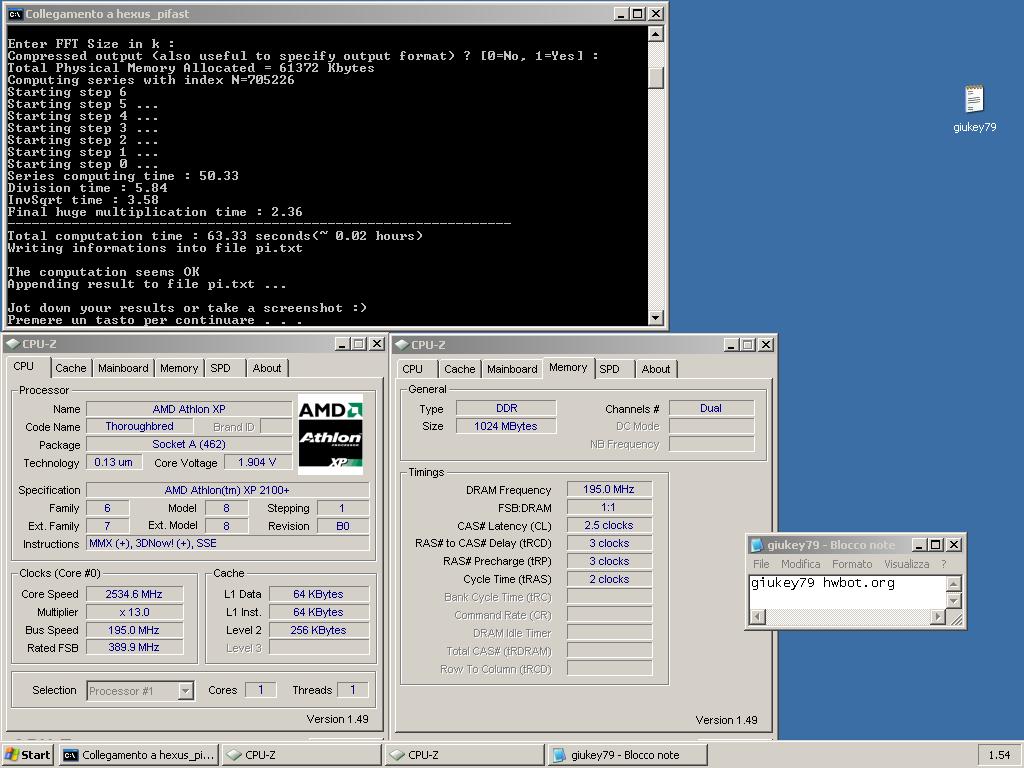Open the About tab in left CPU-Z window
The width and height of the screenshot is (1024, 768).
[x=267, y=368]
